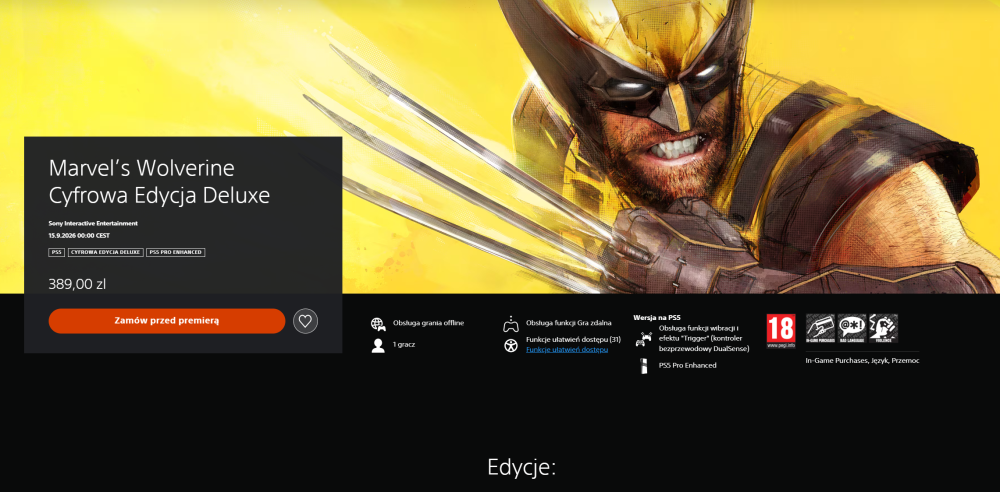Click the Remote Play controller icon

point(510,324)
